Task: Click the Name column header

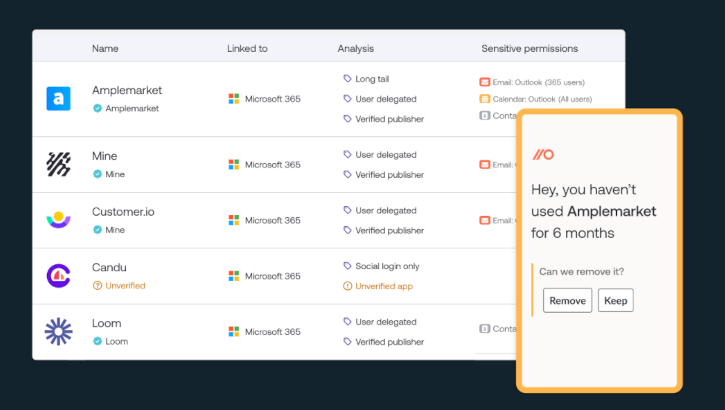Action: click(105, 49)
